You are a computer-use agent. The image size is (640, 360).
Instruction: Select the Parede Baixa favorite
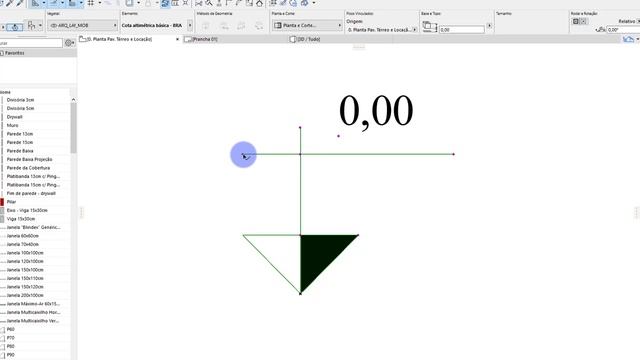click(x=20, y=151)
